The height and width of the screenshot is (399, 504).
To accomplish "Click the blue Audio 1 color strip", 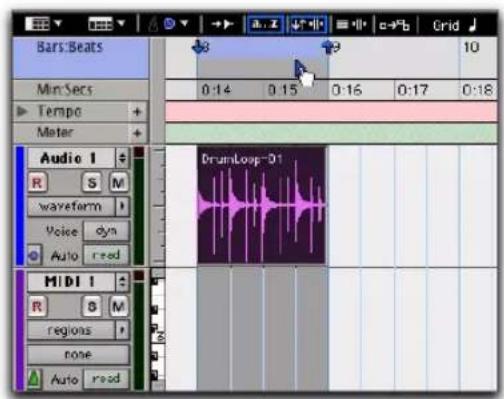I will point(20,206).
